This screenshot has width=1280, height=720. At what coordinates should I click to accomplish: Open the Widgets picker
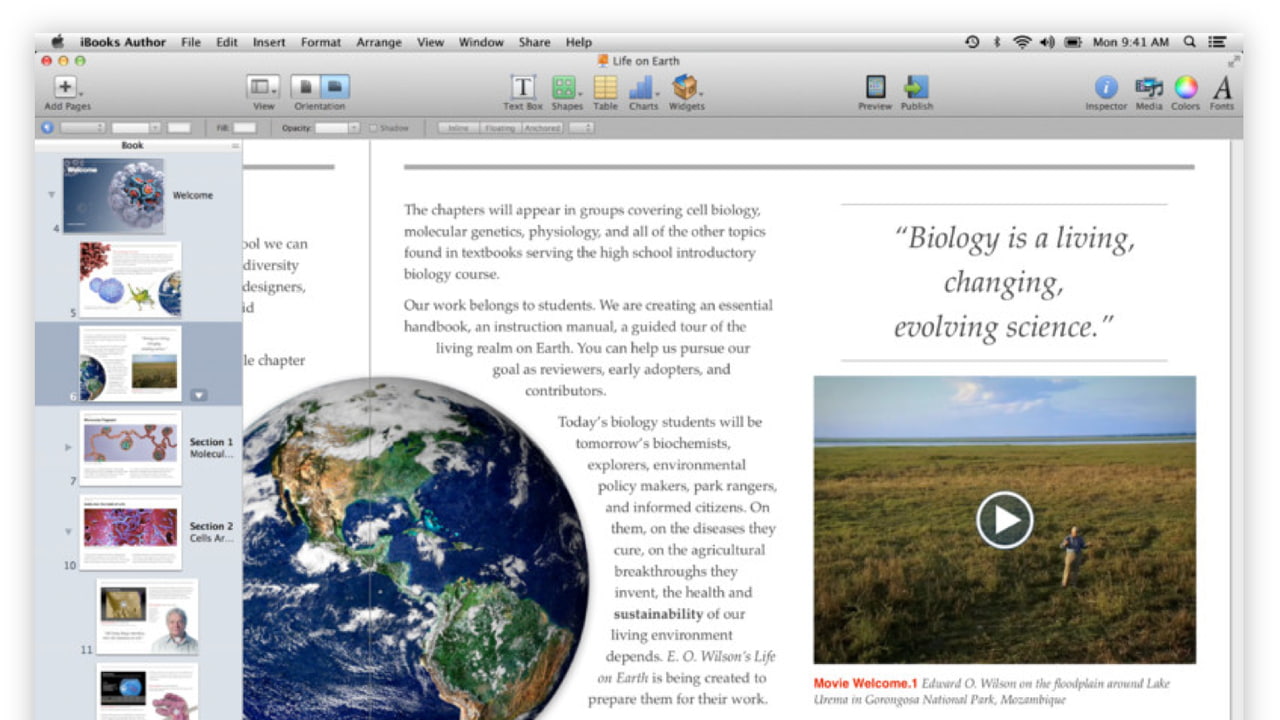click(x=686, y=87)
